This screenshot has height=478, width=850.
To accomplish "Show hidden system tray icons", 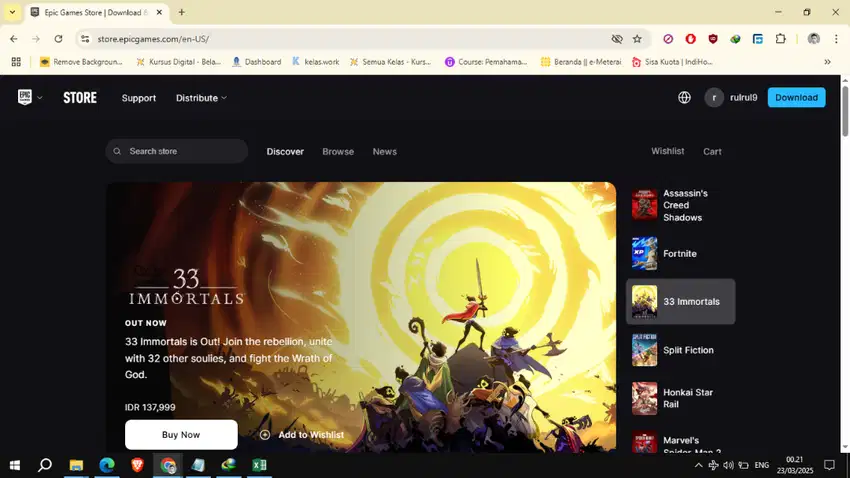I will pyautogui.click(x=698, y=465).
